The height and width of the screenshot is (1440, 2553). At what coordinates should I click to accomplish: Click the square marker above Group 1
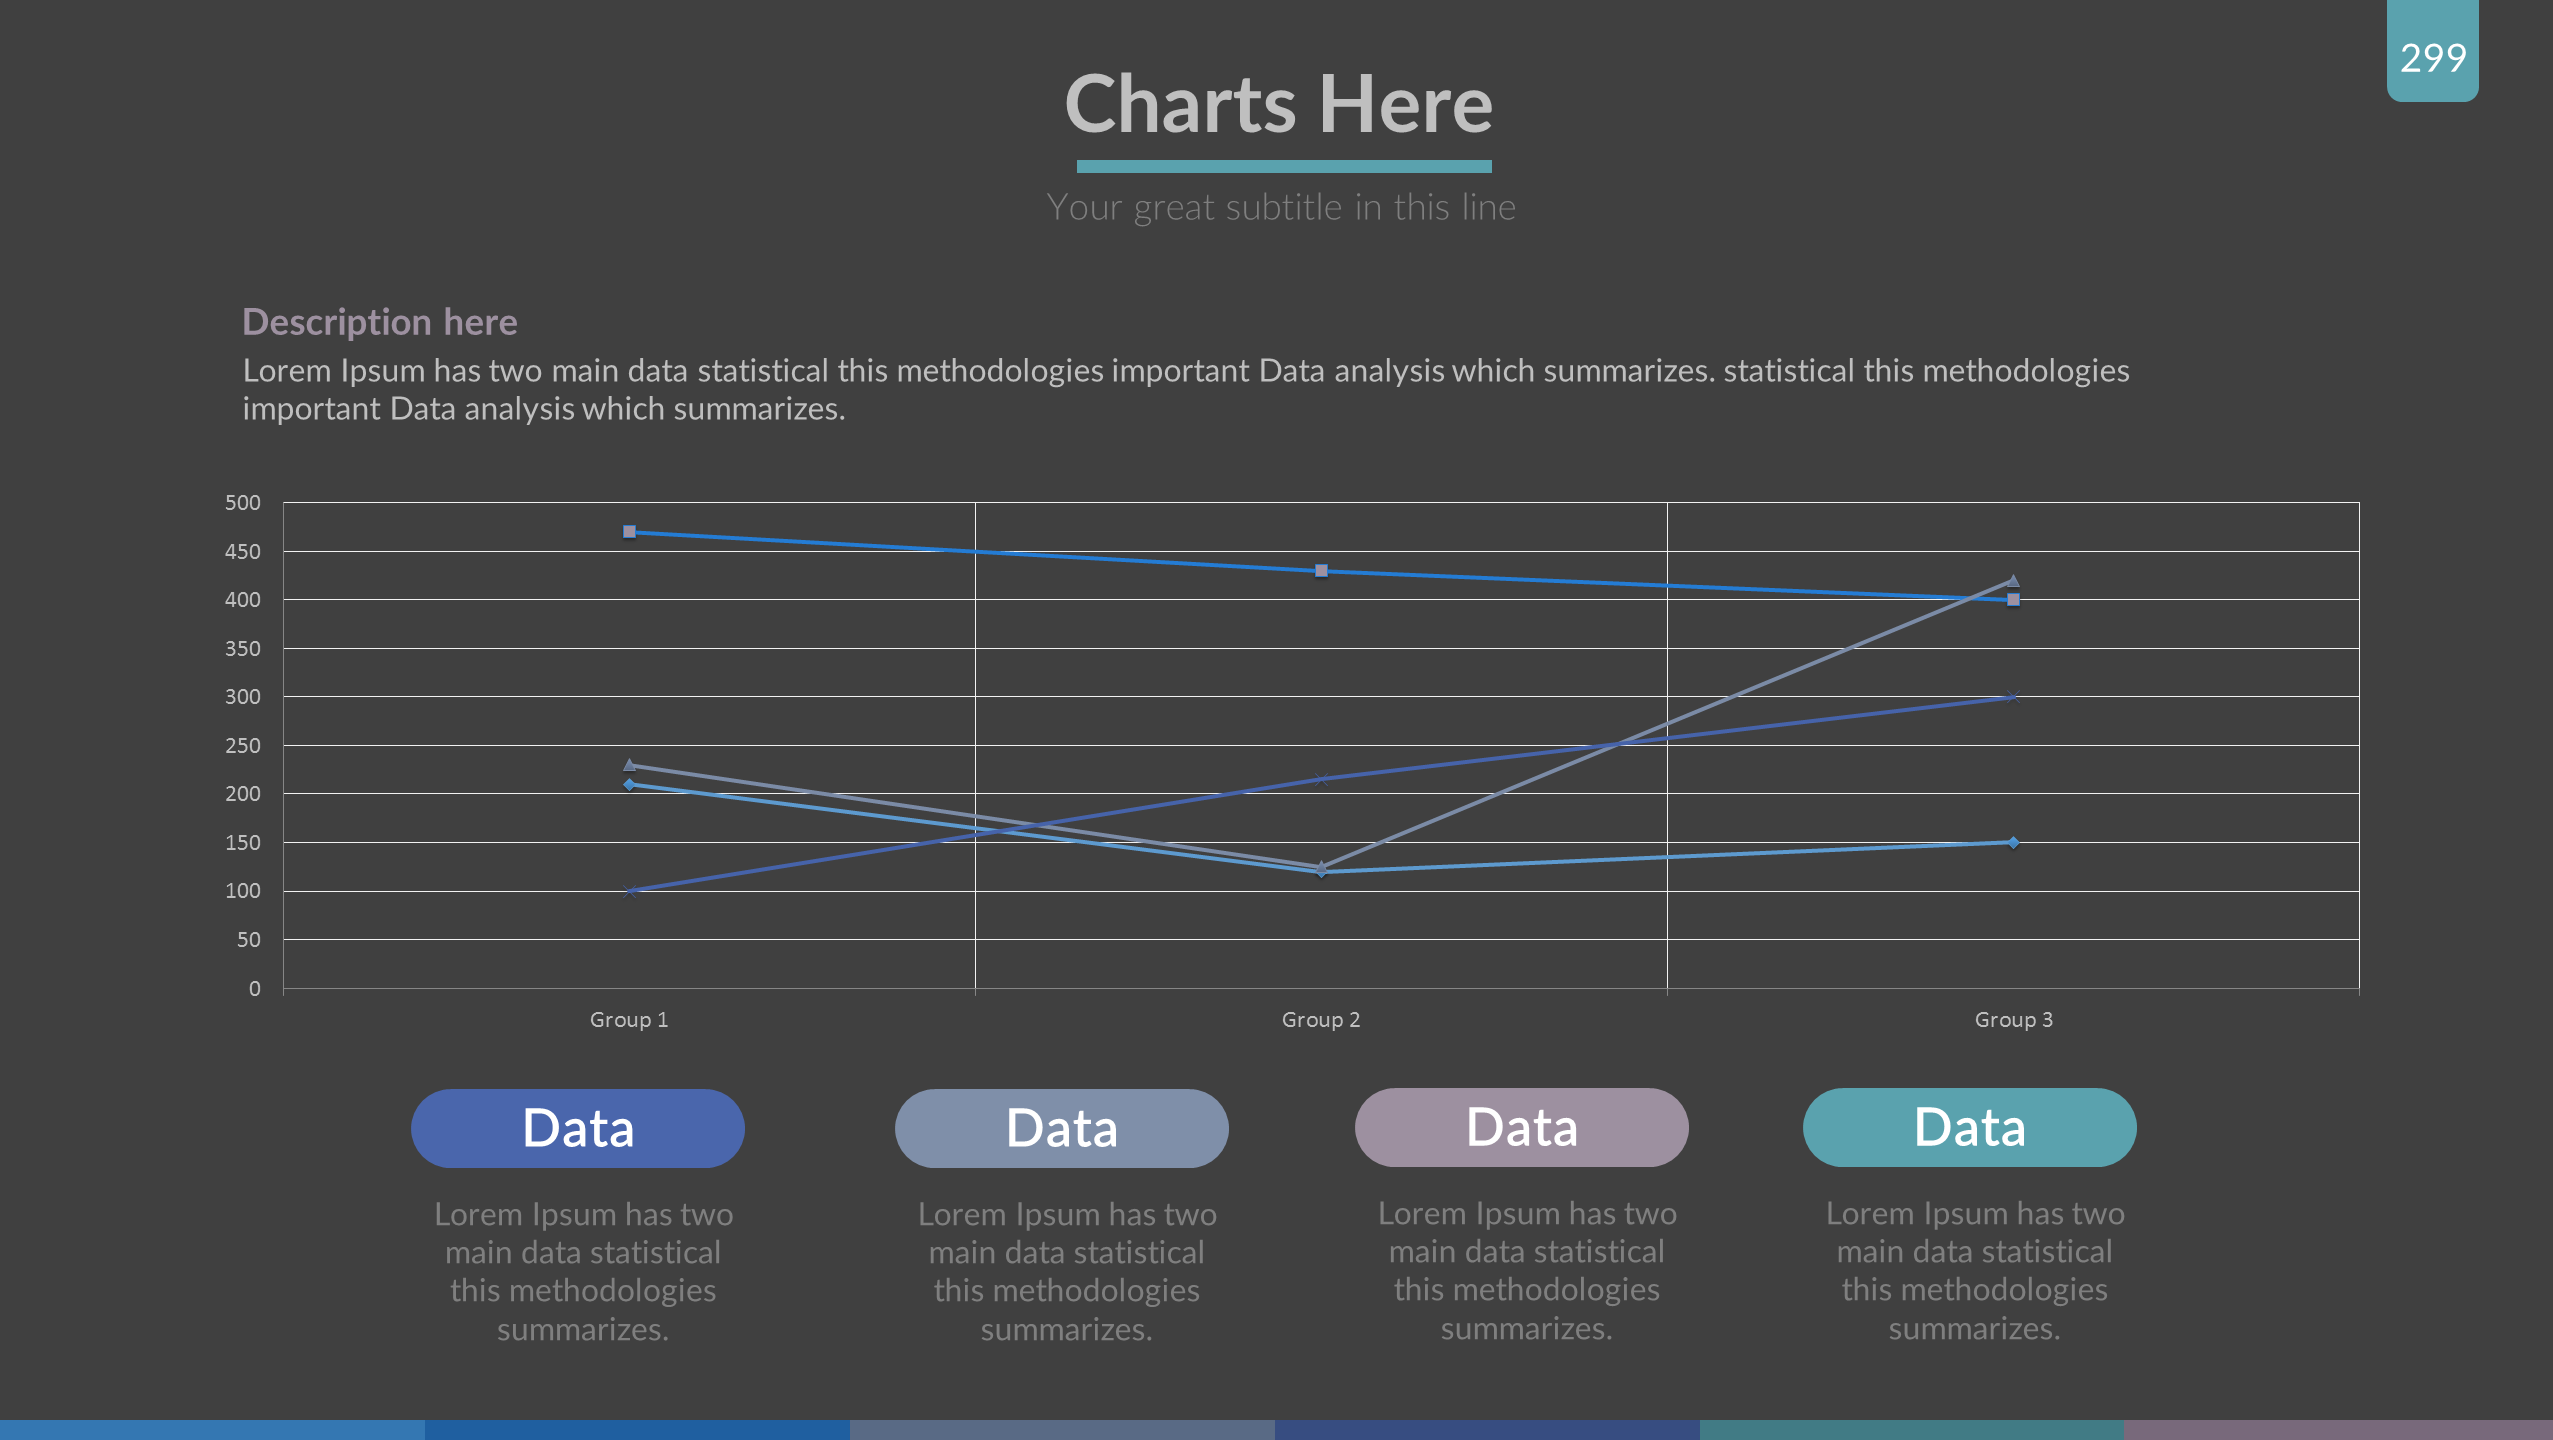pos(629,532)
